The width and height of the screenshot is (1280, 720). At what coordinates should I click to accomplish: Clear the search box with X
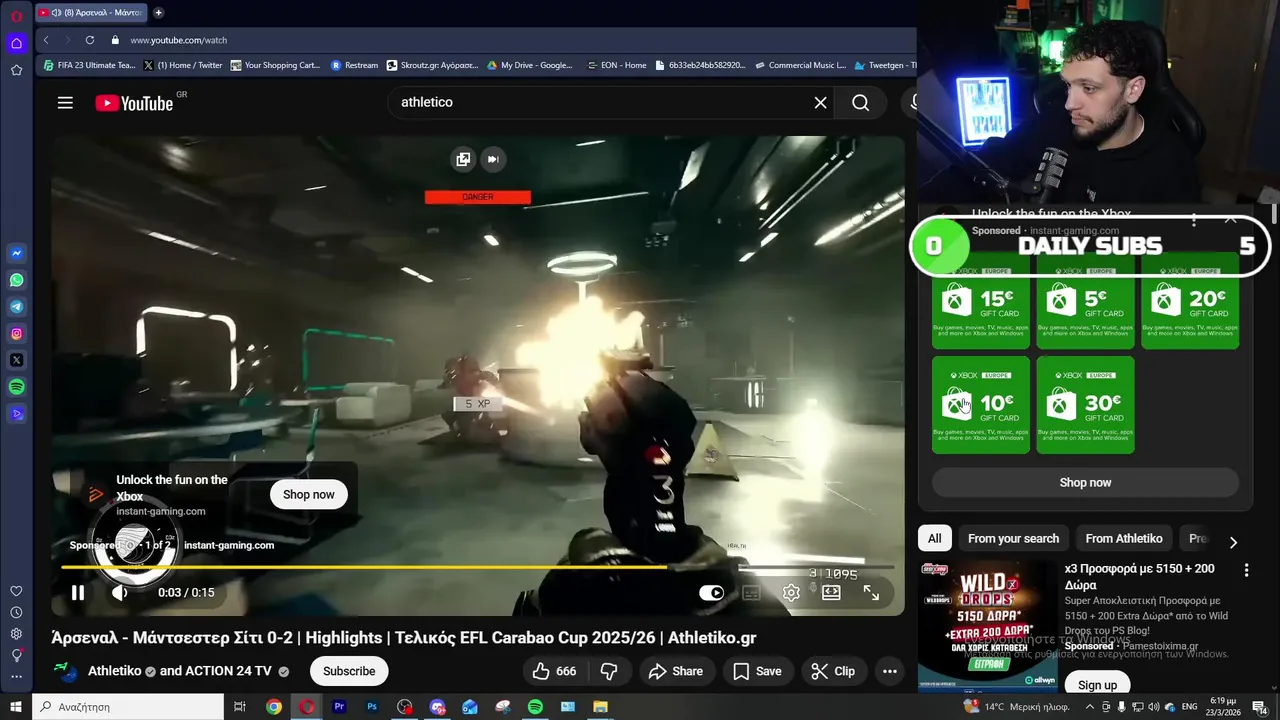820,102
